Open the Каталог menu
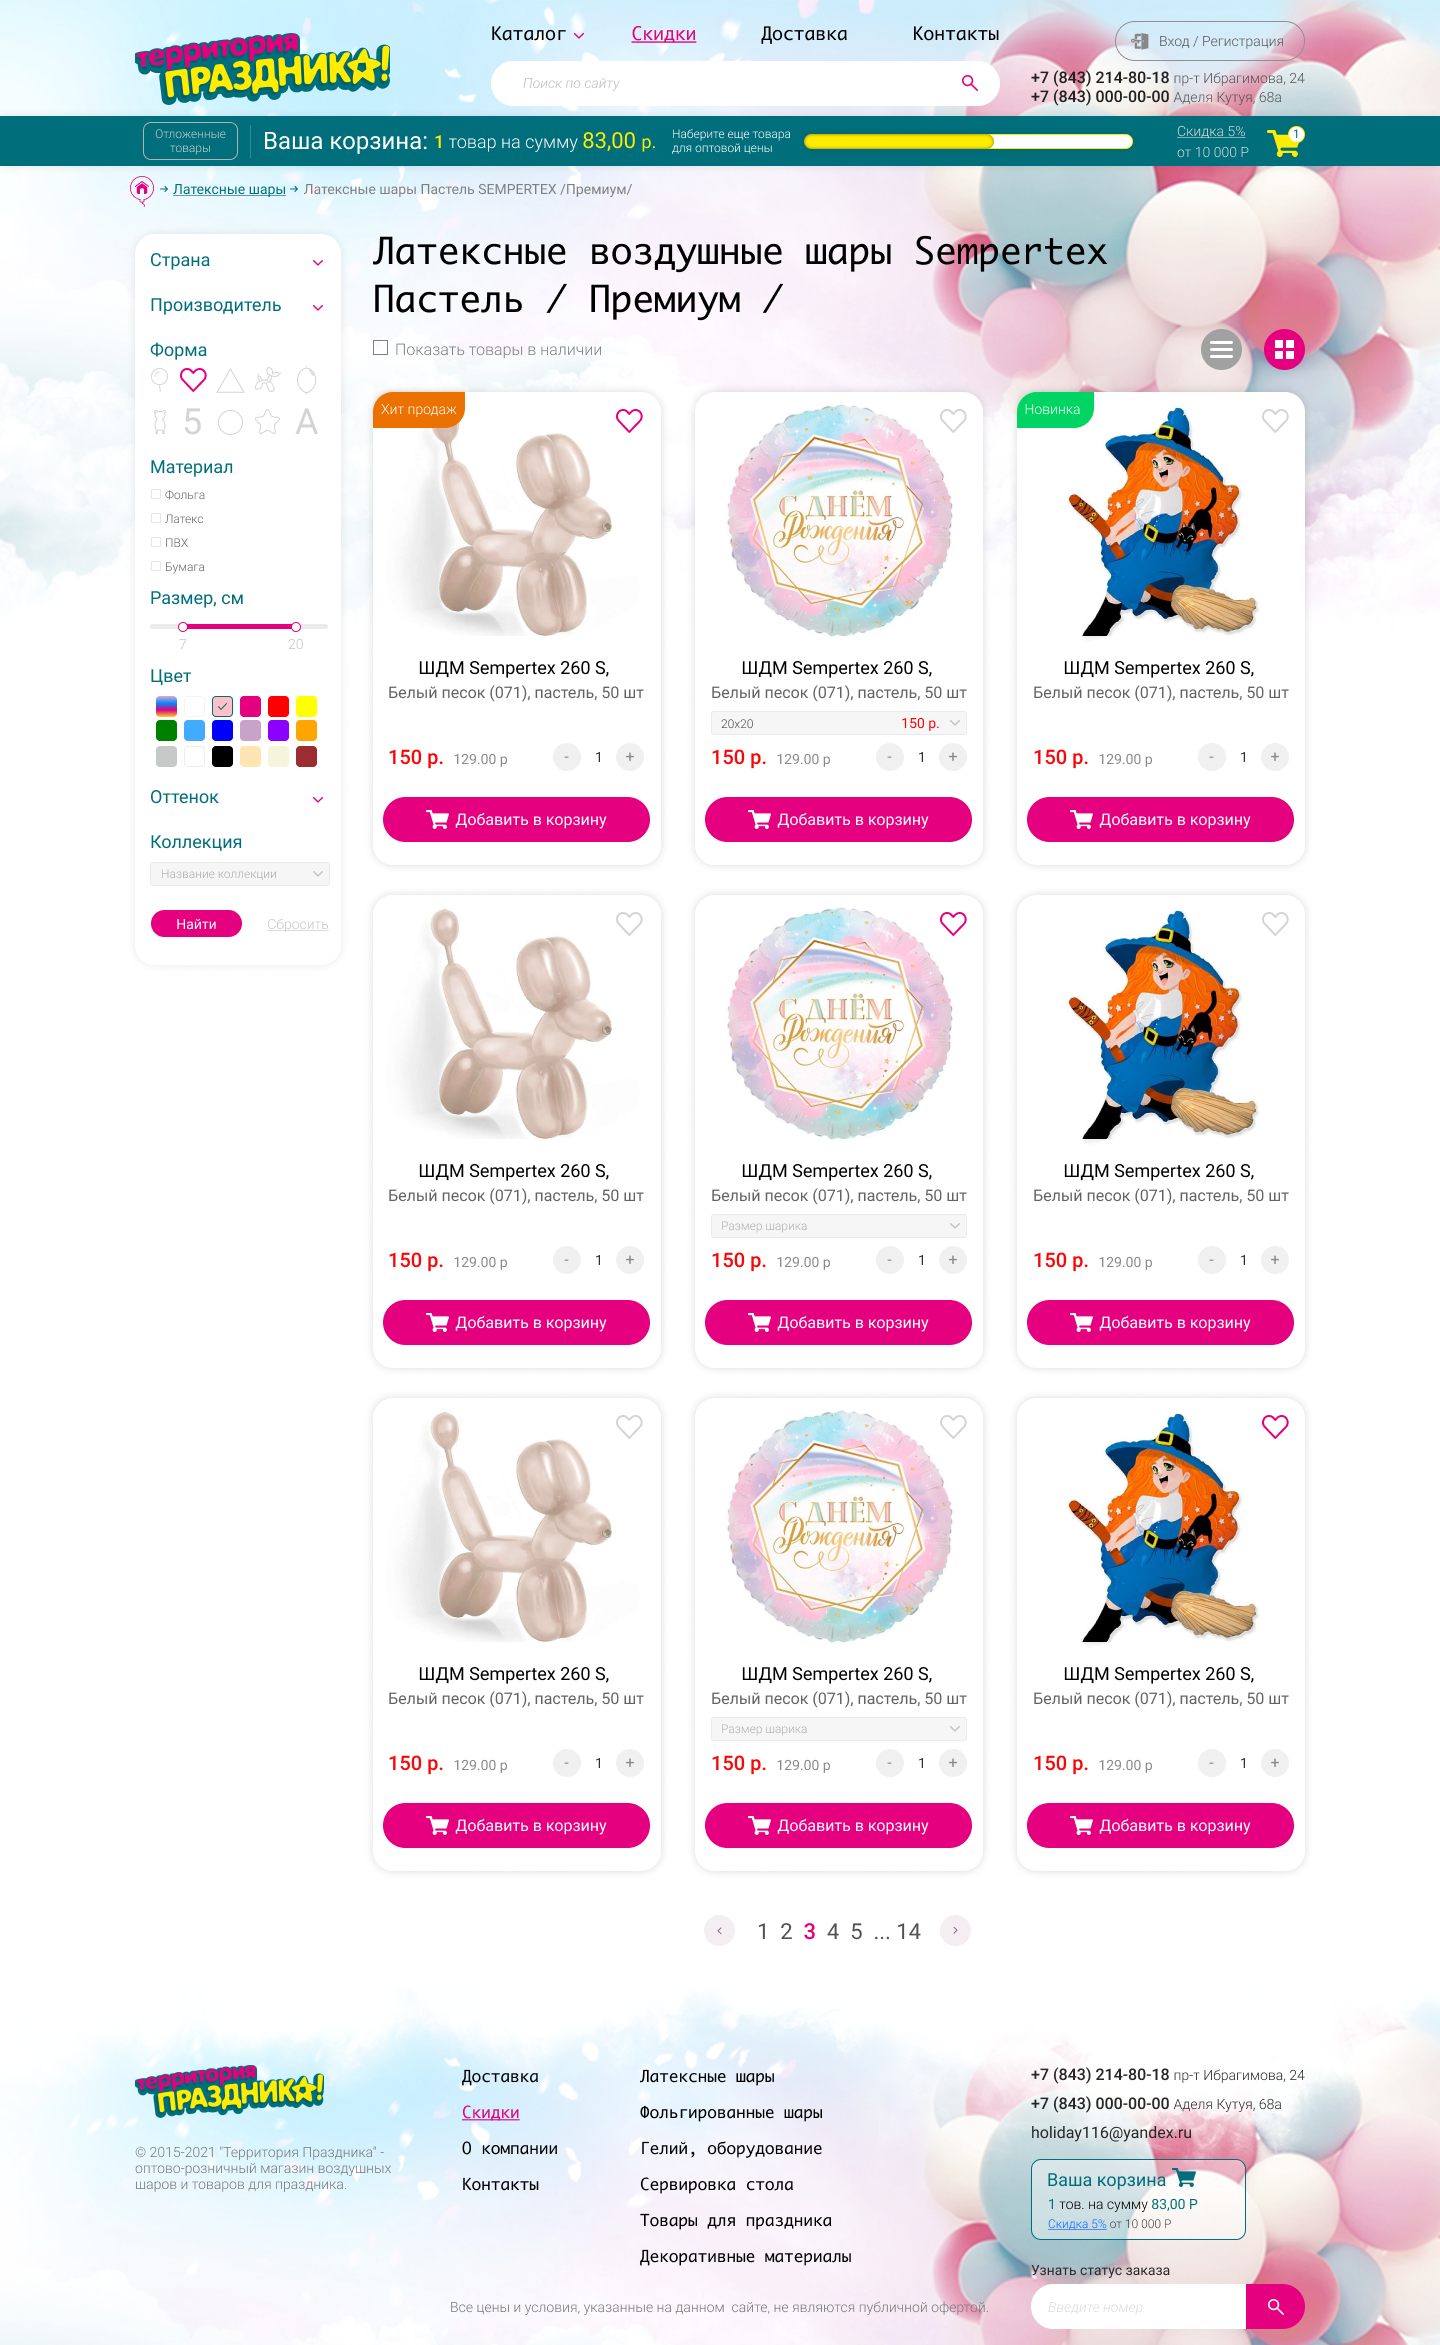 pos(537,34)
